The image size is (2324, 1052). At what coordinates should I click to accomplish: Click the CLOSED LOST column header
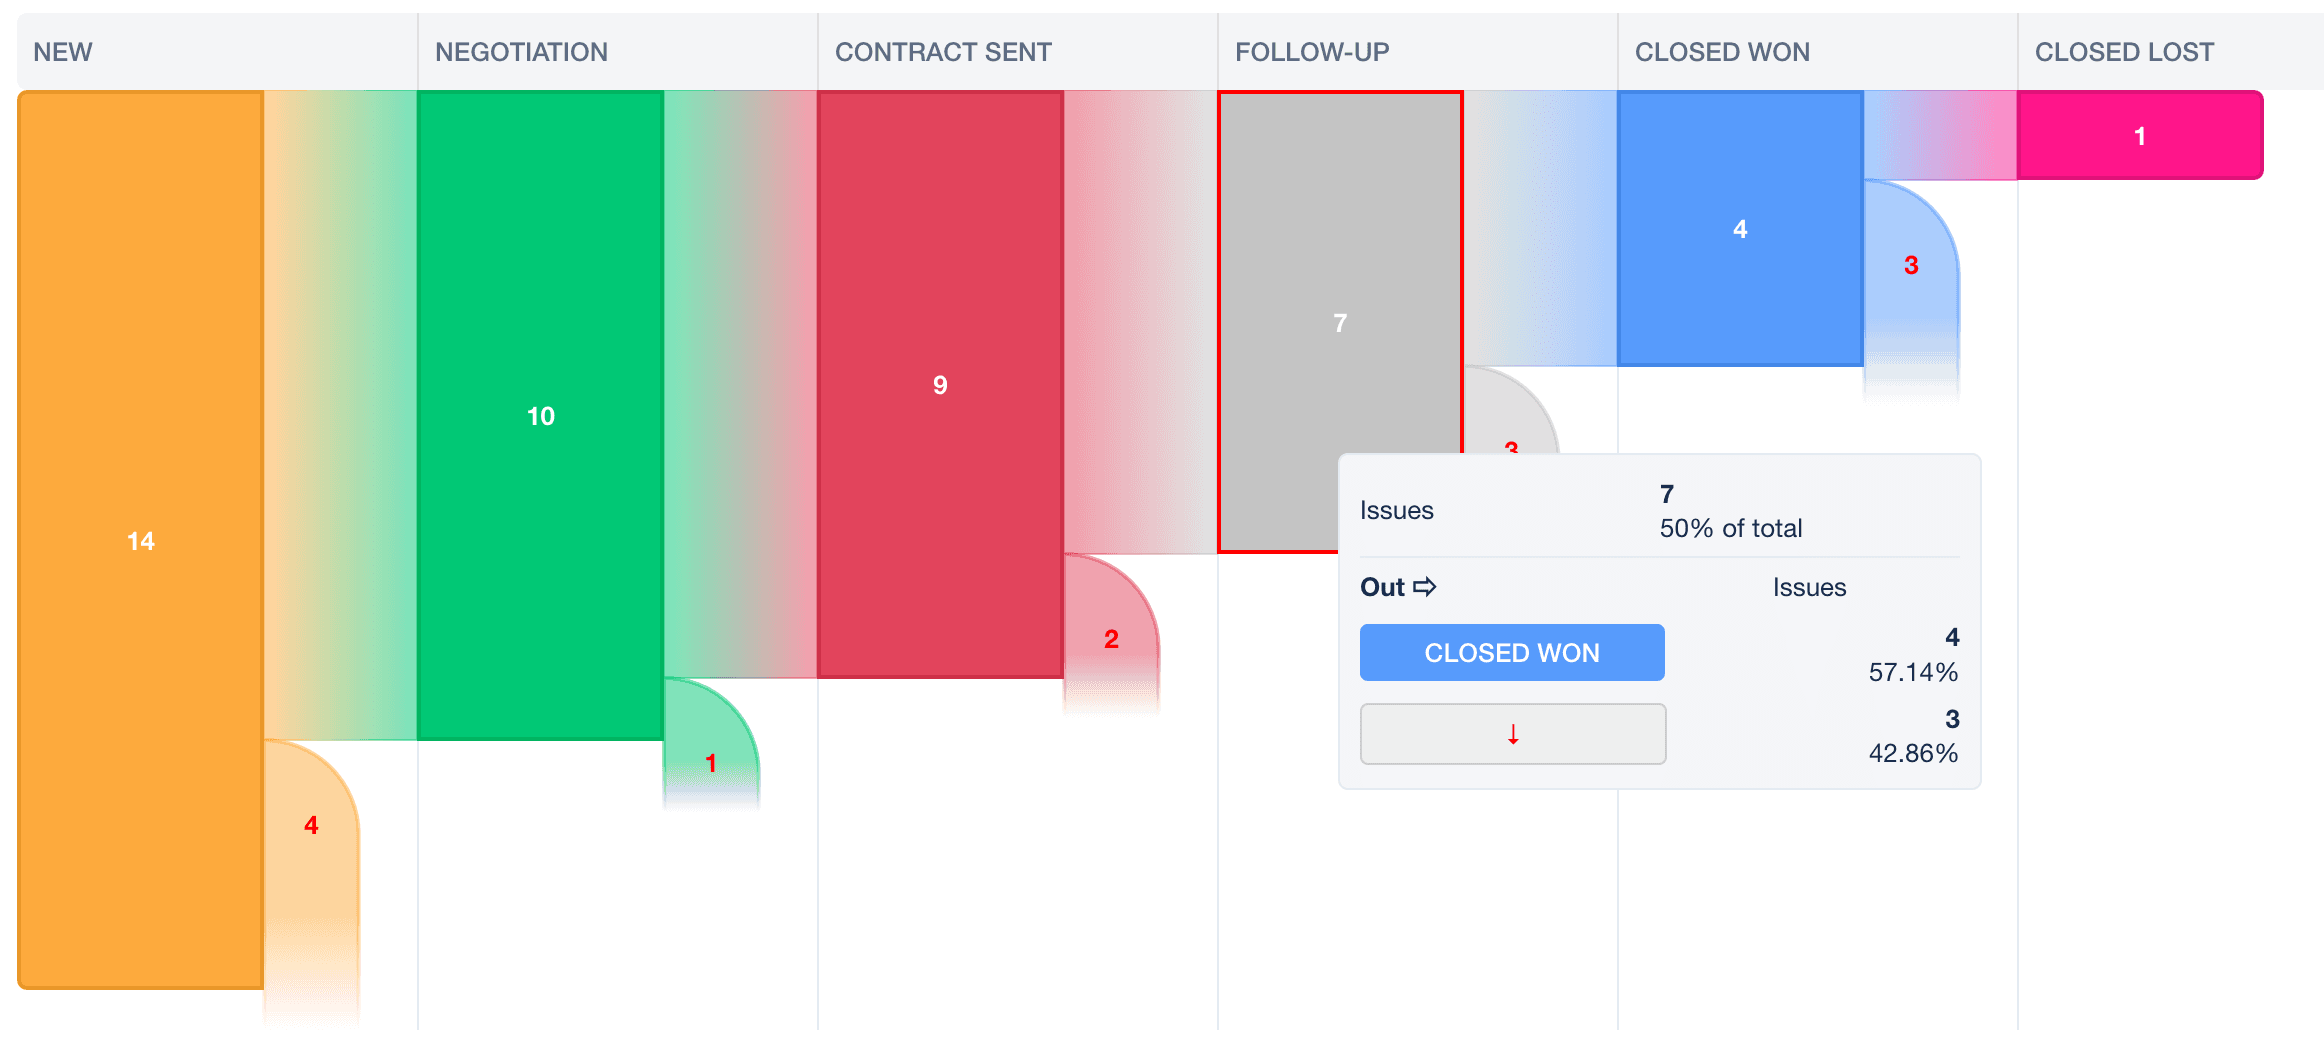[x=2124, y=52]
